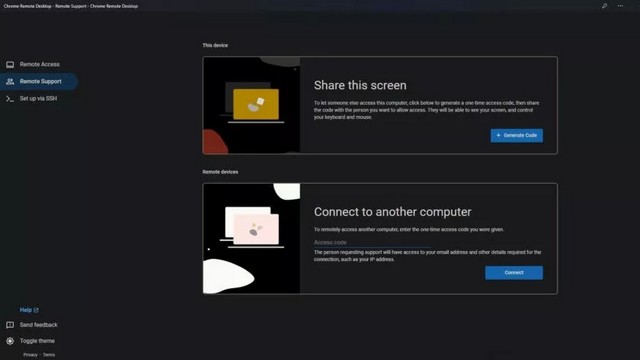Click the Connect to another computer heading
This screenshot has width=640, height=360.
point(393,212)
